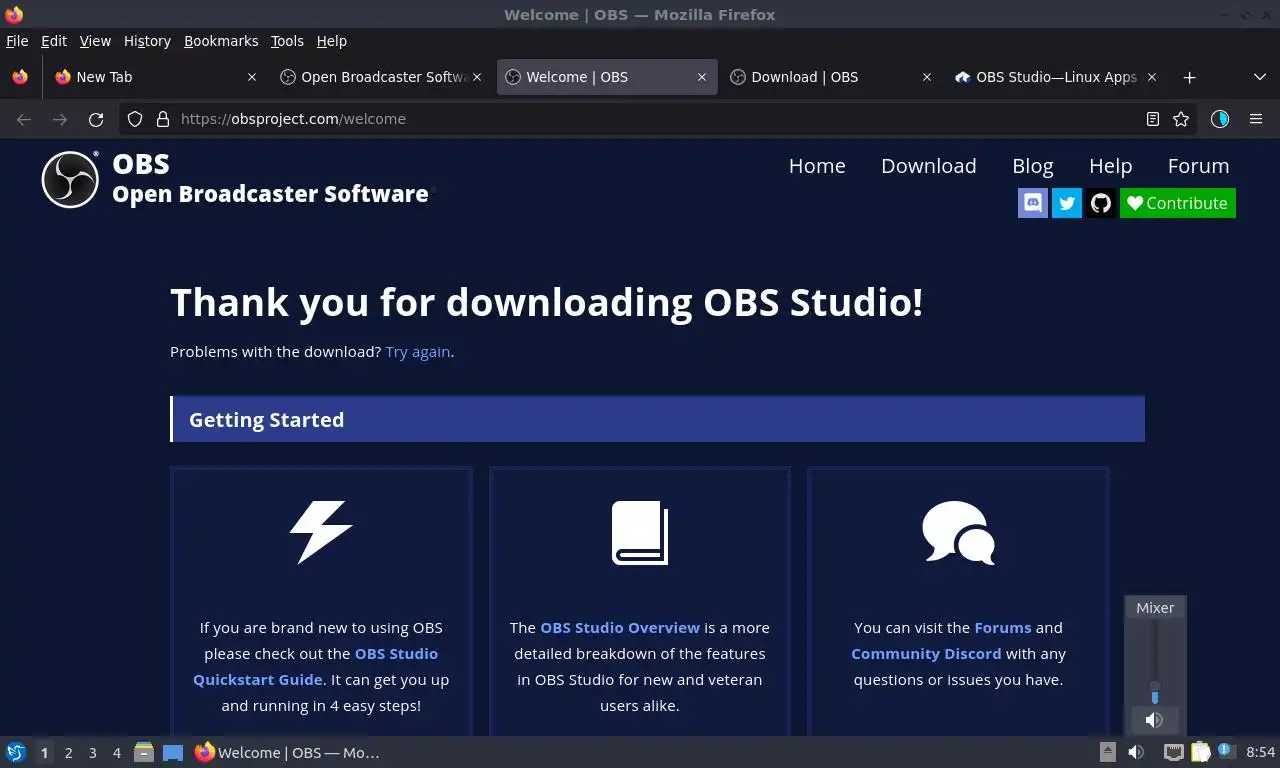The image size is (1280, 768).
Task: Open the OBS Studio Overview link
Action: (620, 628)
